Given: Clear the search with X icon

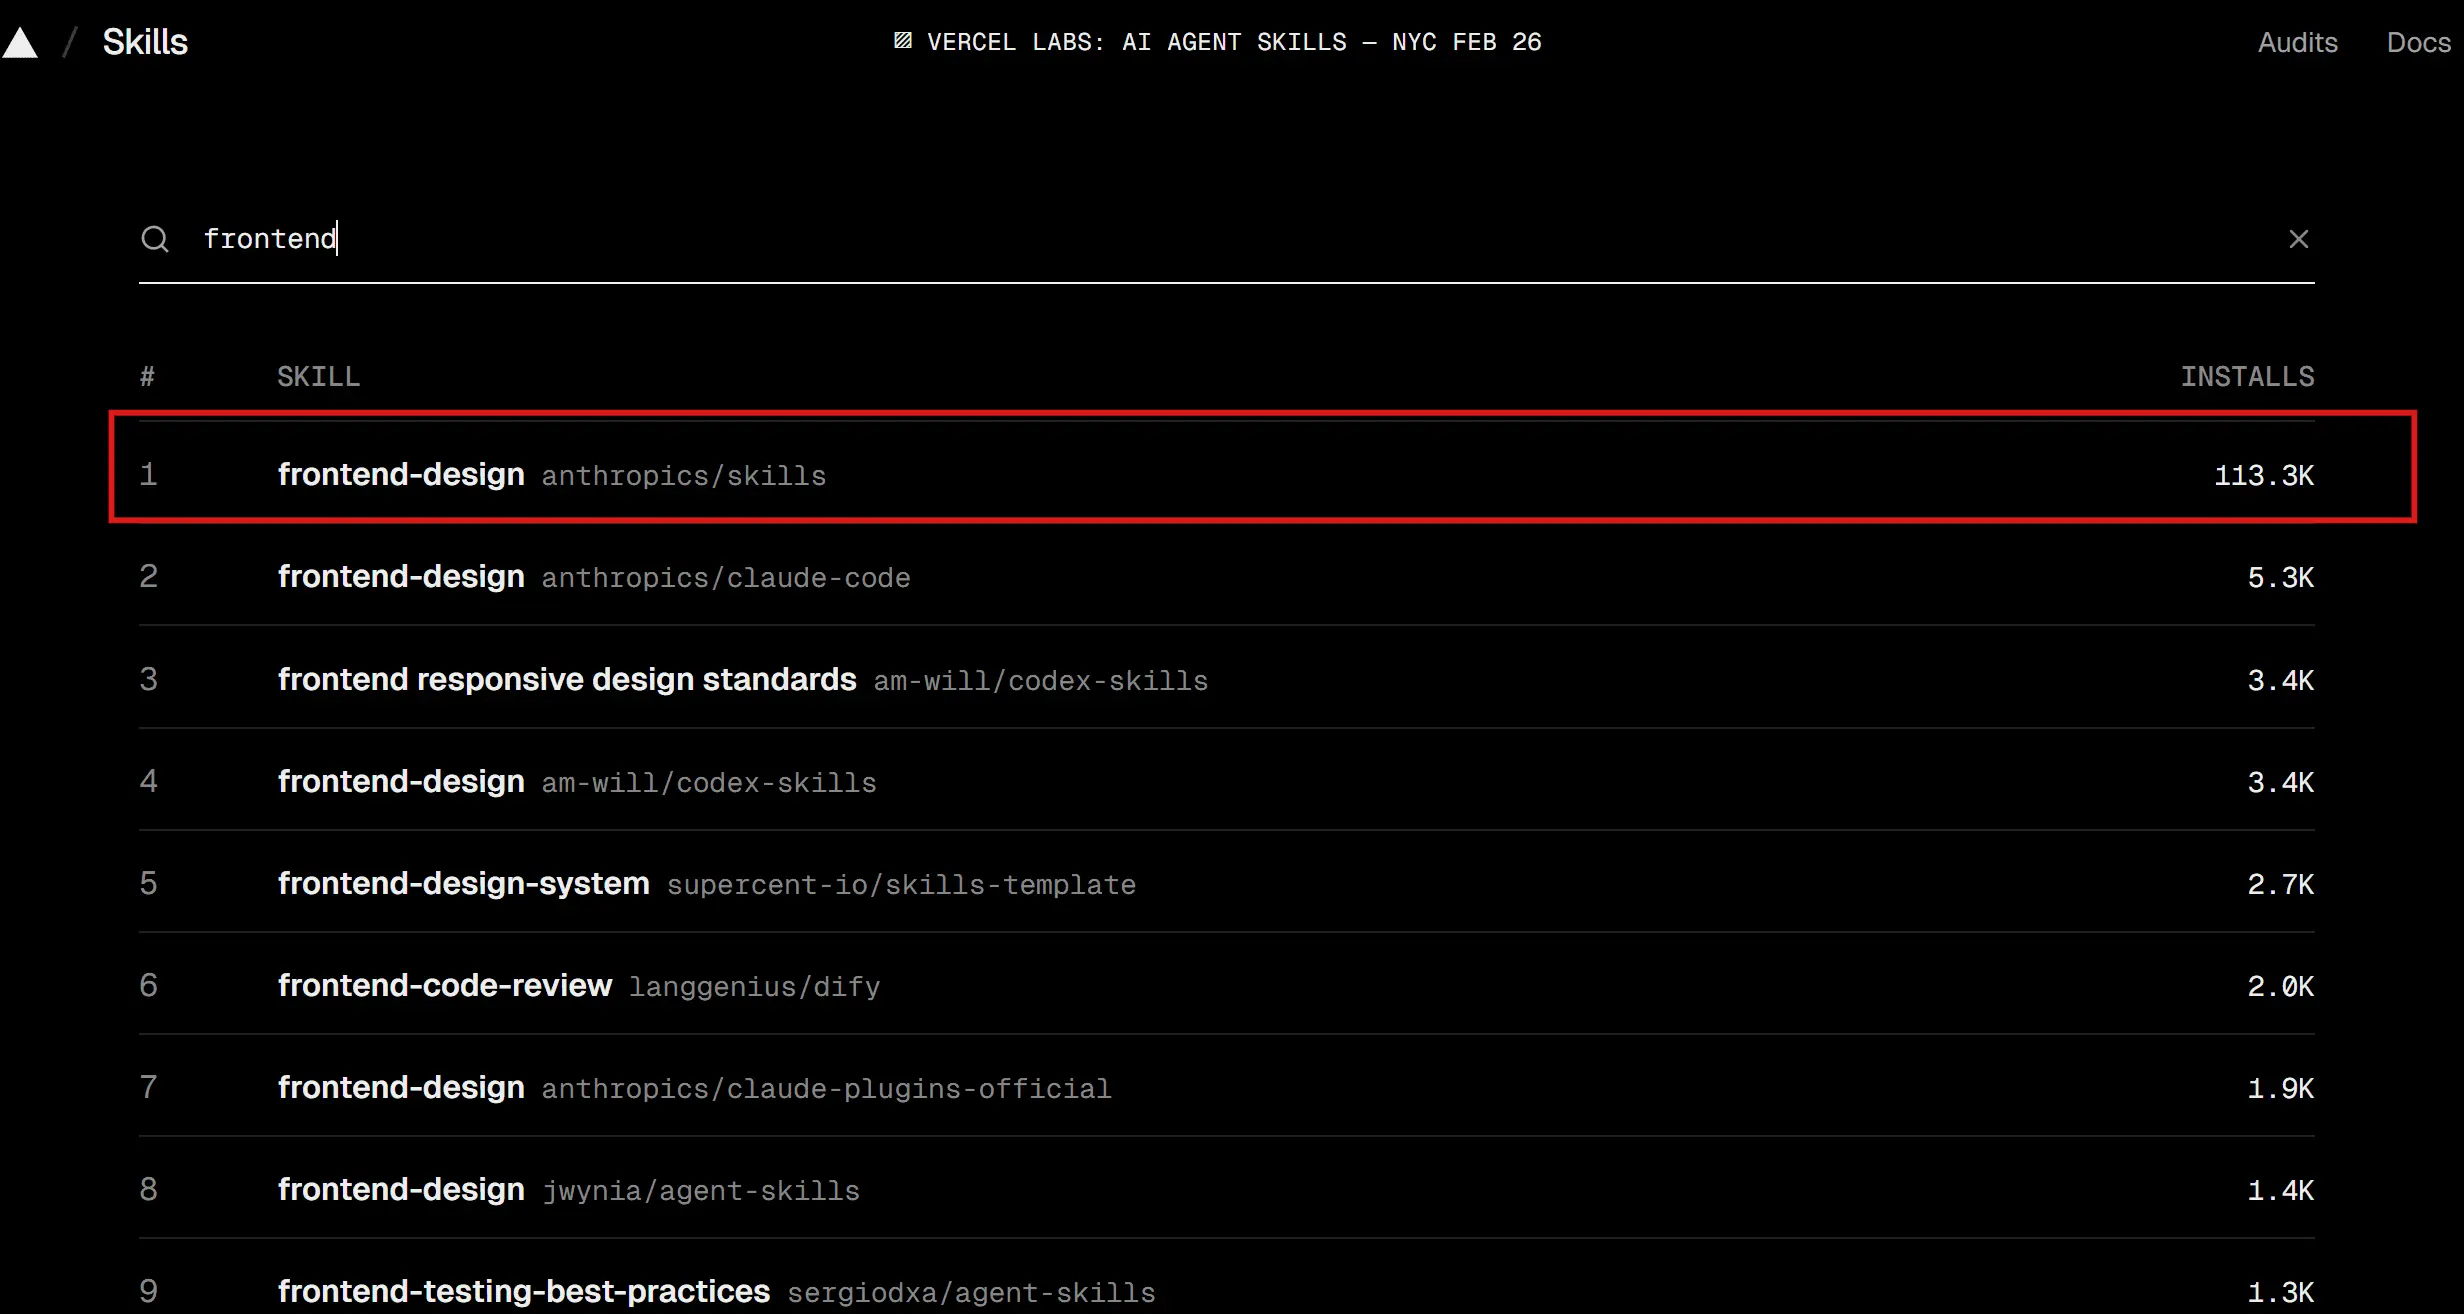Looking at the screenshot, I should (x=2298, y=239).
